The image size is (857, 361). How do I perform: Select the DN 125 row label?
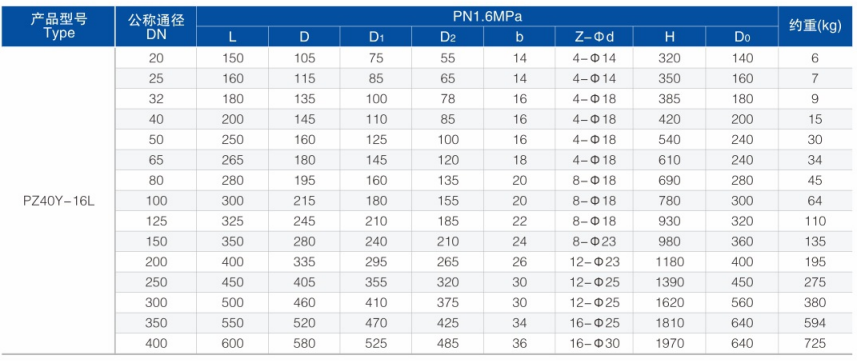[156, 222]
